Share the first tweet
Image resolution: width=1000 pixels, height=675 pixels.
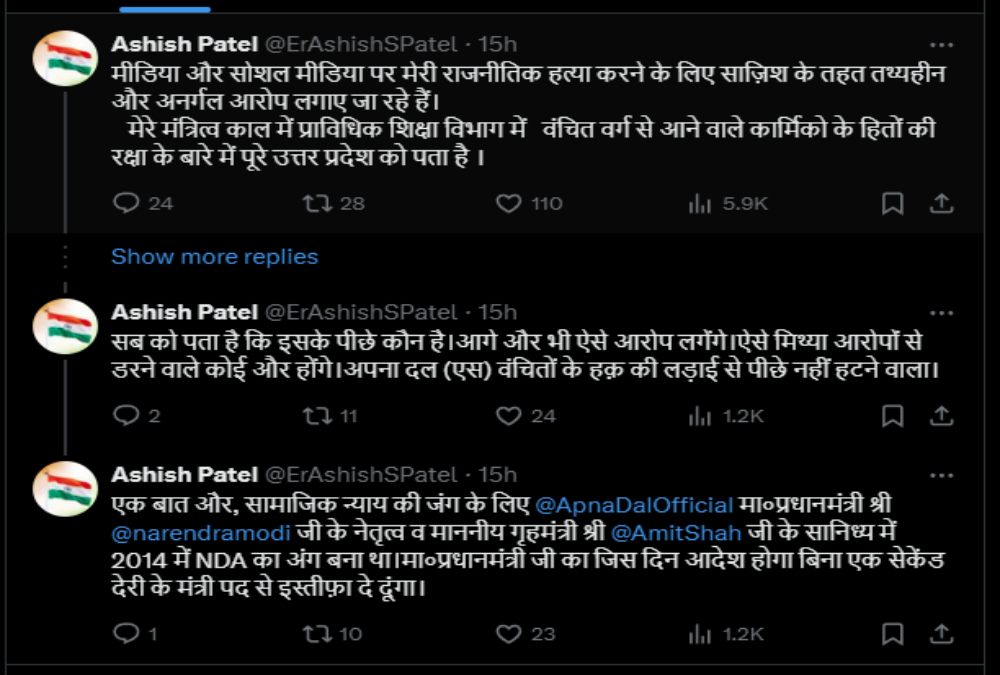pos(941,203)
